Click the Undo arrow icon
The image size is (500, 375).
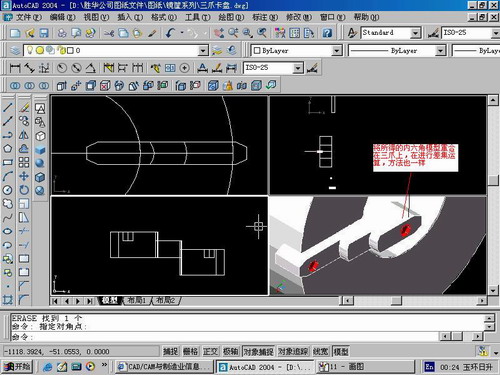tap(170, 33)
